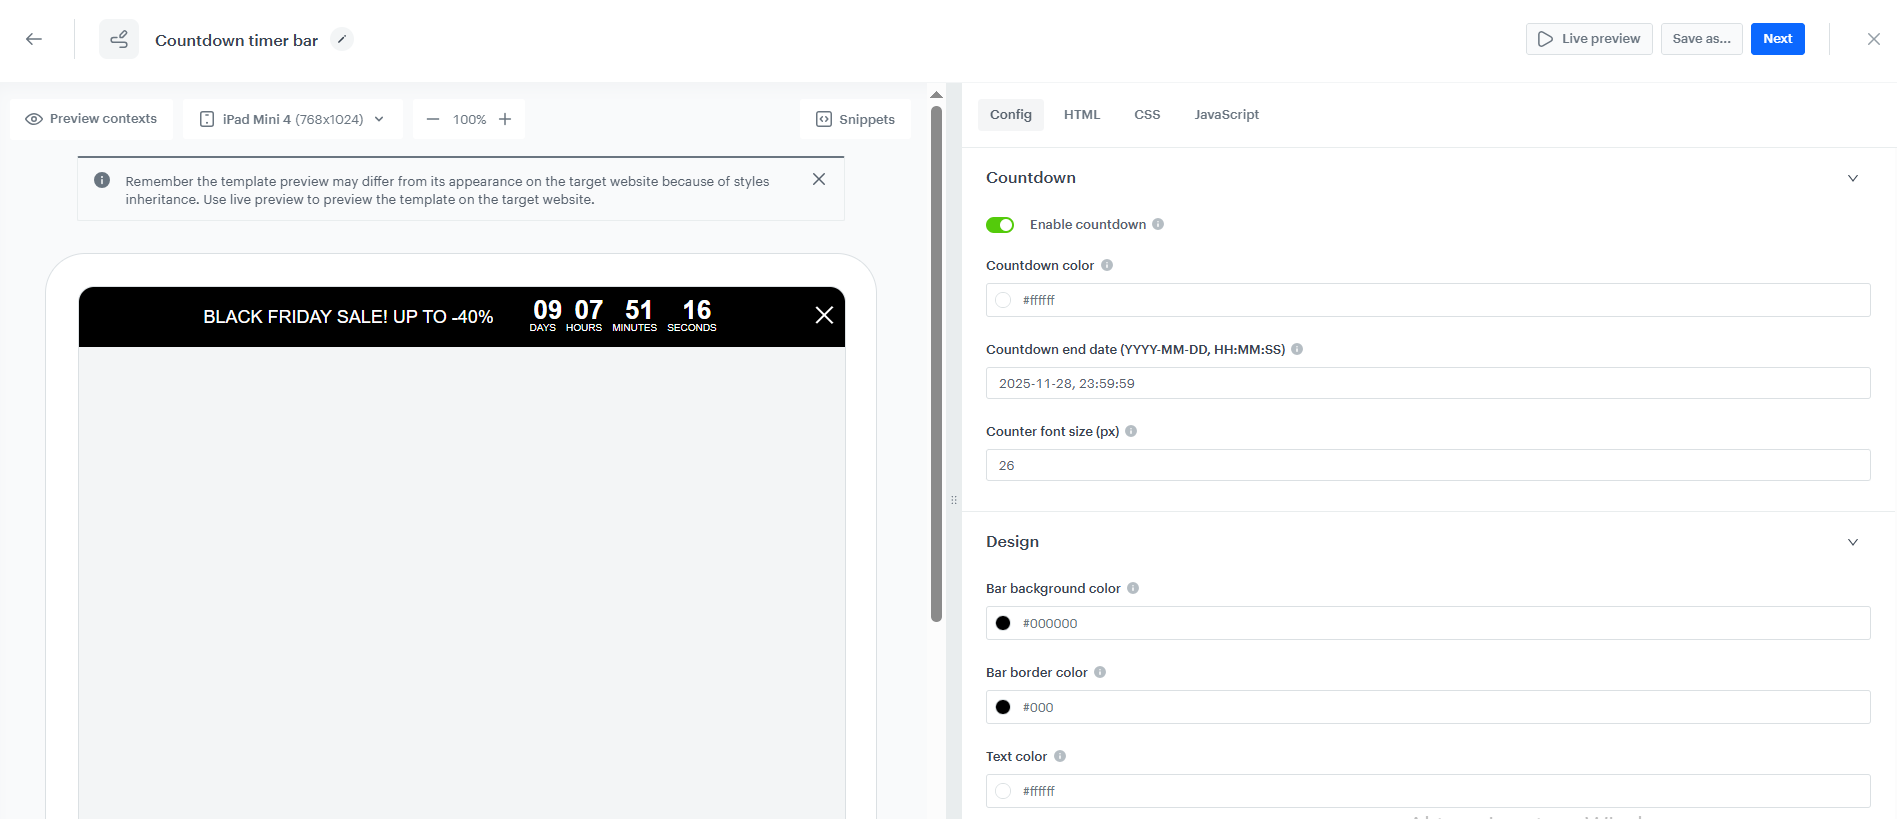Click info icon beside Countdown end date
Screen dimensions: 1897x819
click(x=1297, y=349)
